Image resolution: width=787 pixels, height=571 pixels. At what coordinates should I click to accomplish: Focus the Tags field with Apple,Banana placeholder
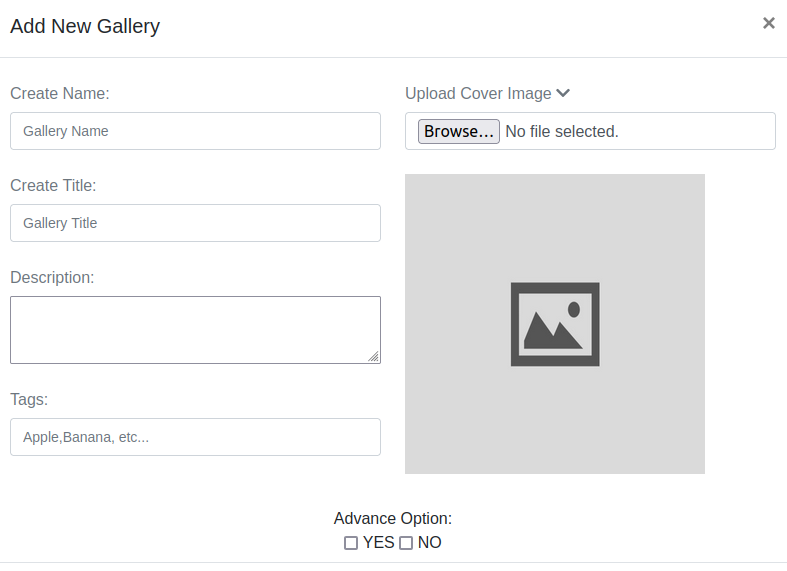195,437
